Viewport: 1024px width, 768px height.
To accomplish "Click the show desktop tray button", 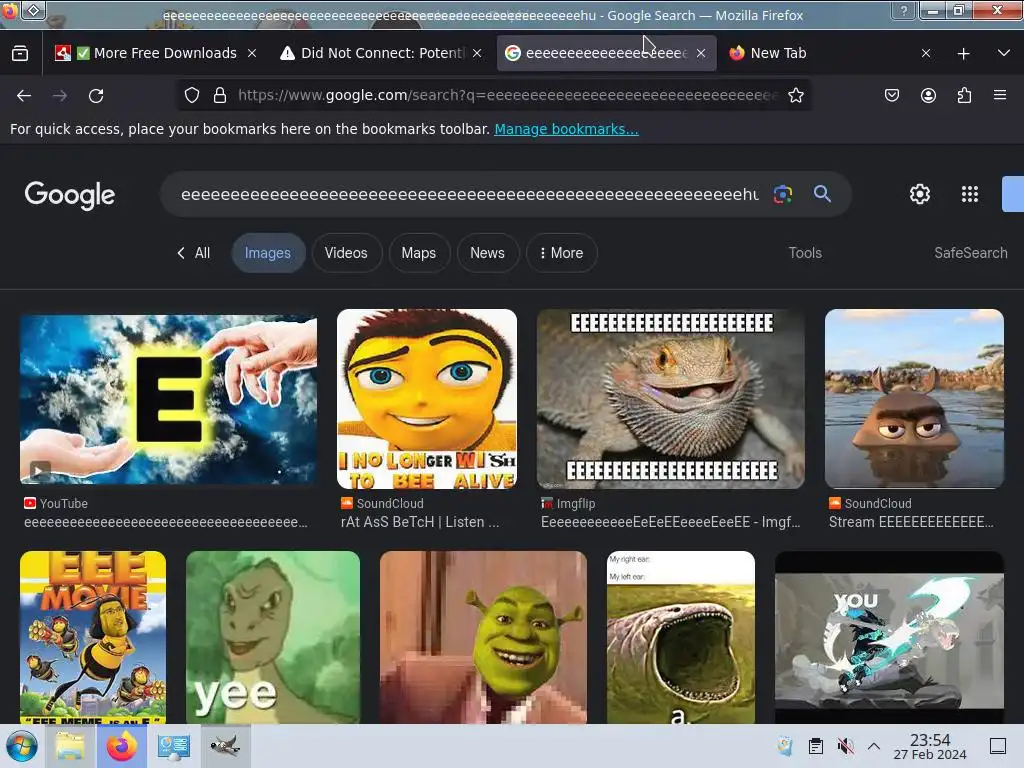I will coord(998,746).
